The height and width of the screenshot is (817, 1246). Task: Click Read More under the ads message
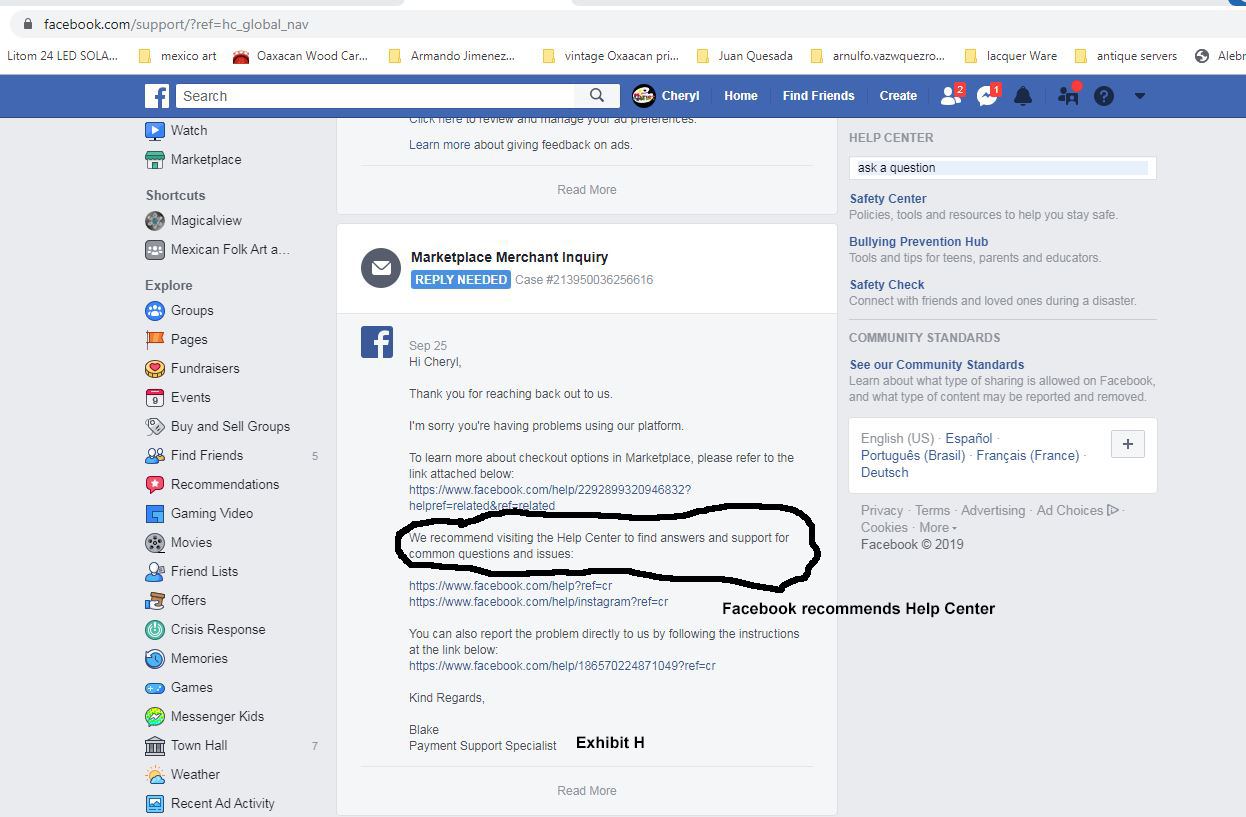coord(587,190)
